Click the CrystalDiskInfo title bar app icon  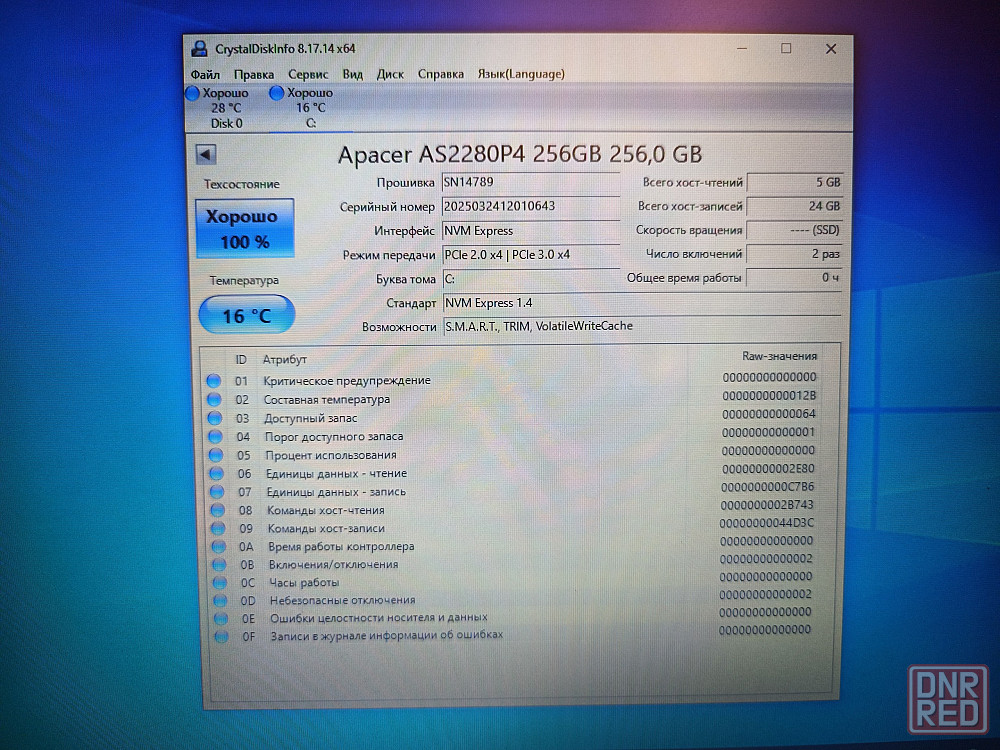point(198,48)
